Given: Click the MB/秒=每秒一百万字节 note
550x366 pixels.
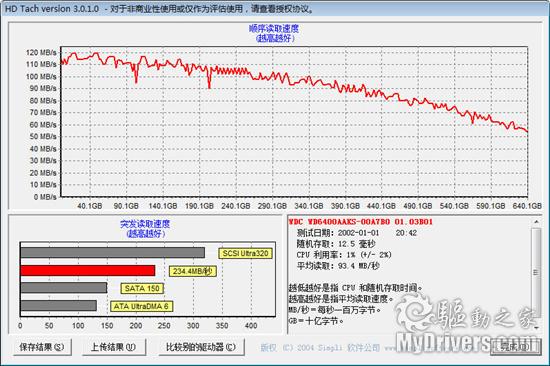Looking at the screenshot, I should tap(335, 310).
